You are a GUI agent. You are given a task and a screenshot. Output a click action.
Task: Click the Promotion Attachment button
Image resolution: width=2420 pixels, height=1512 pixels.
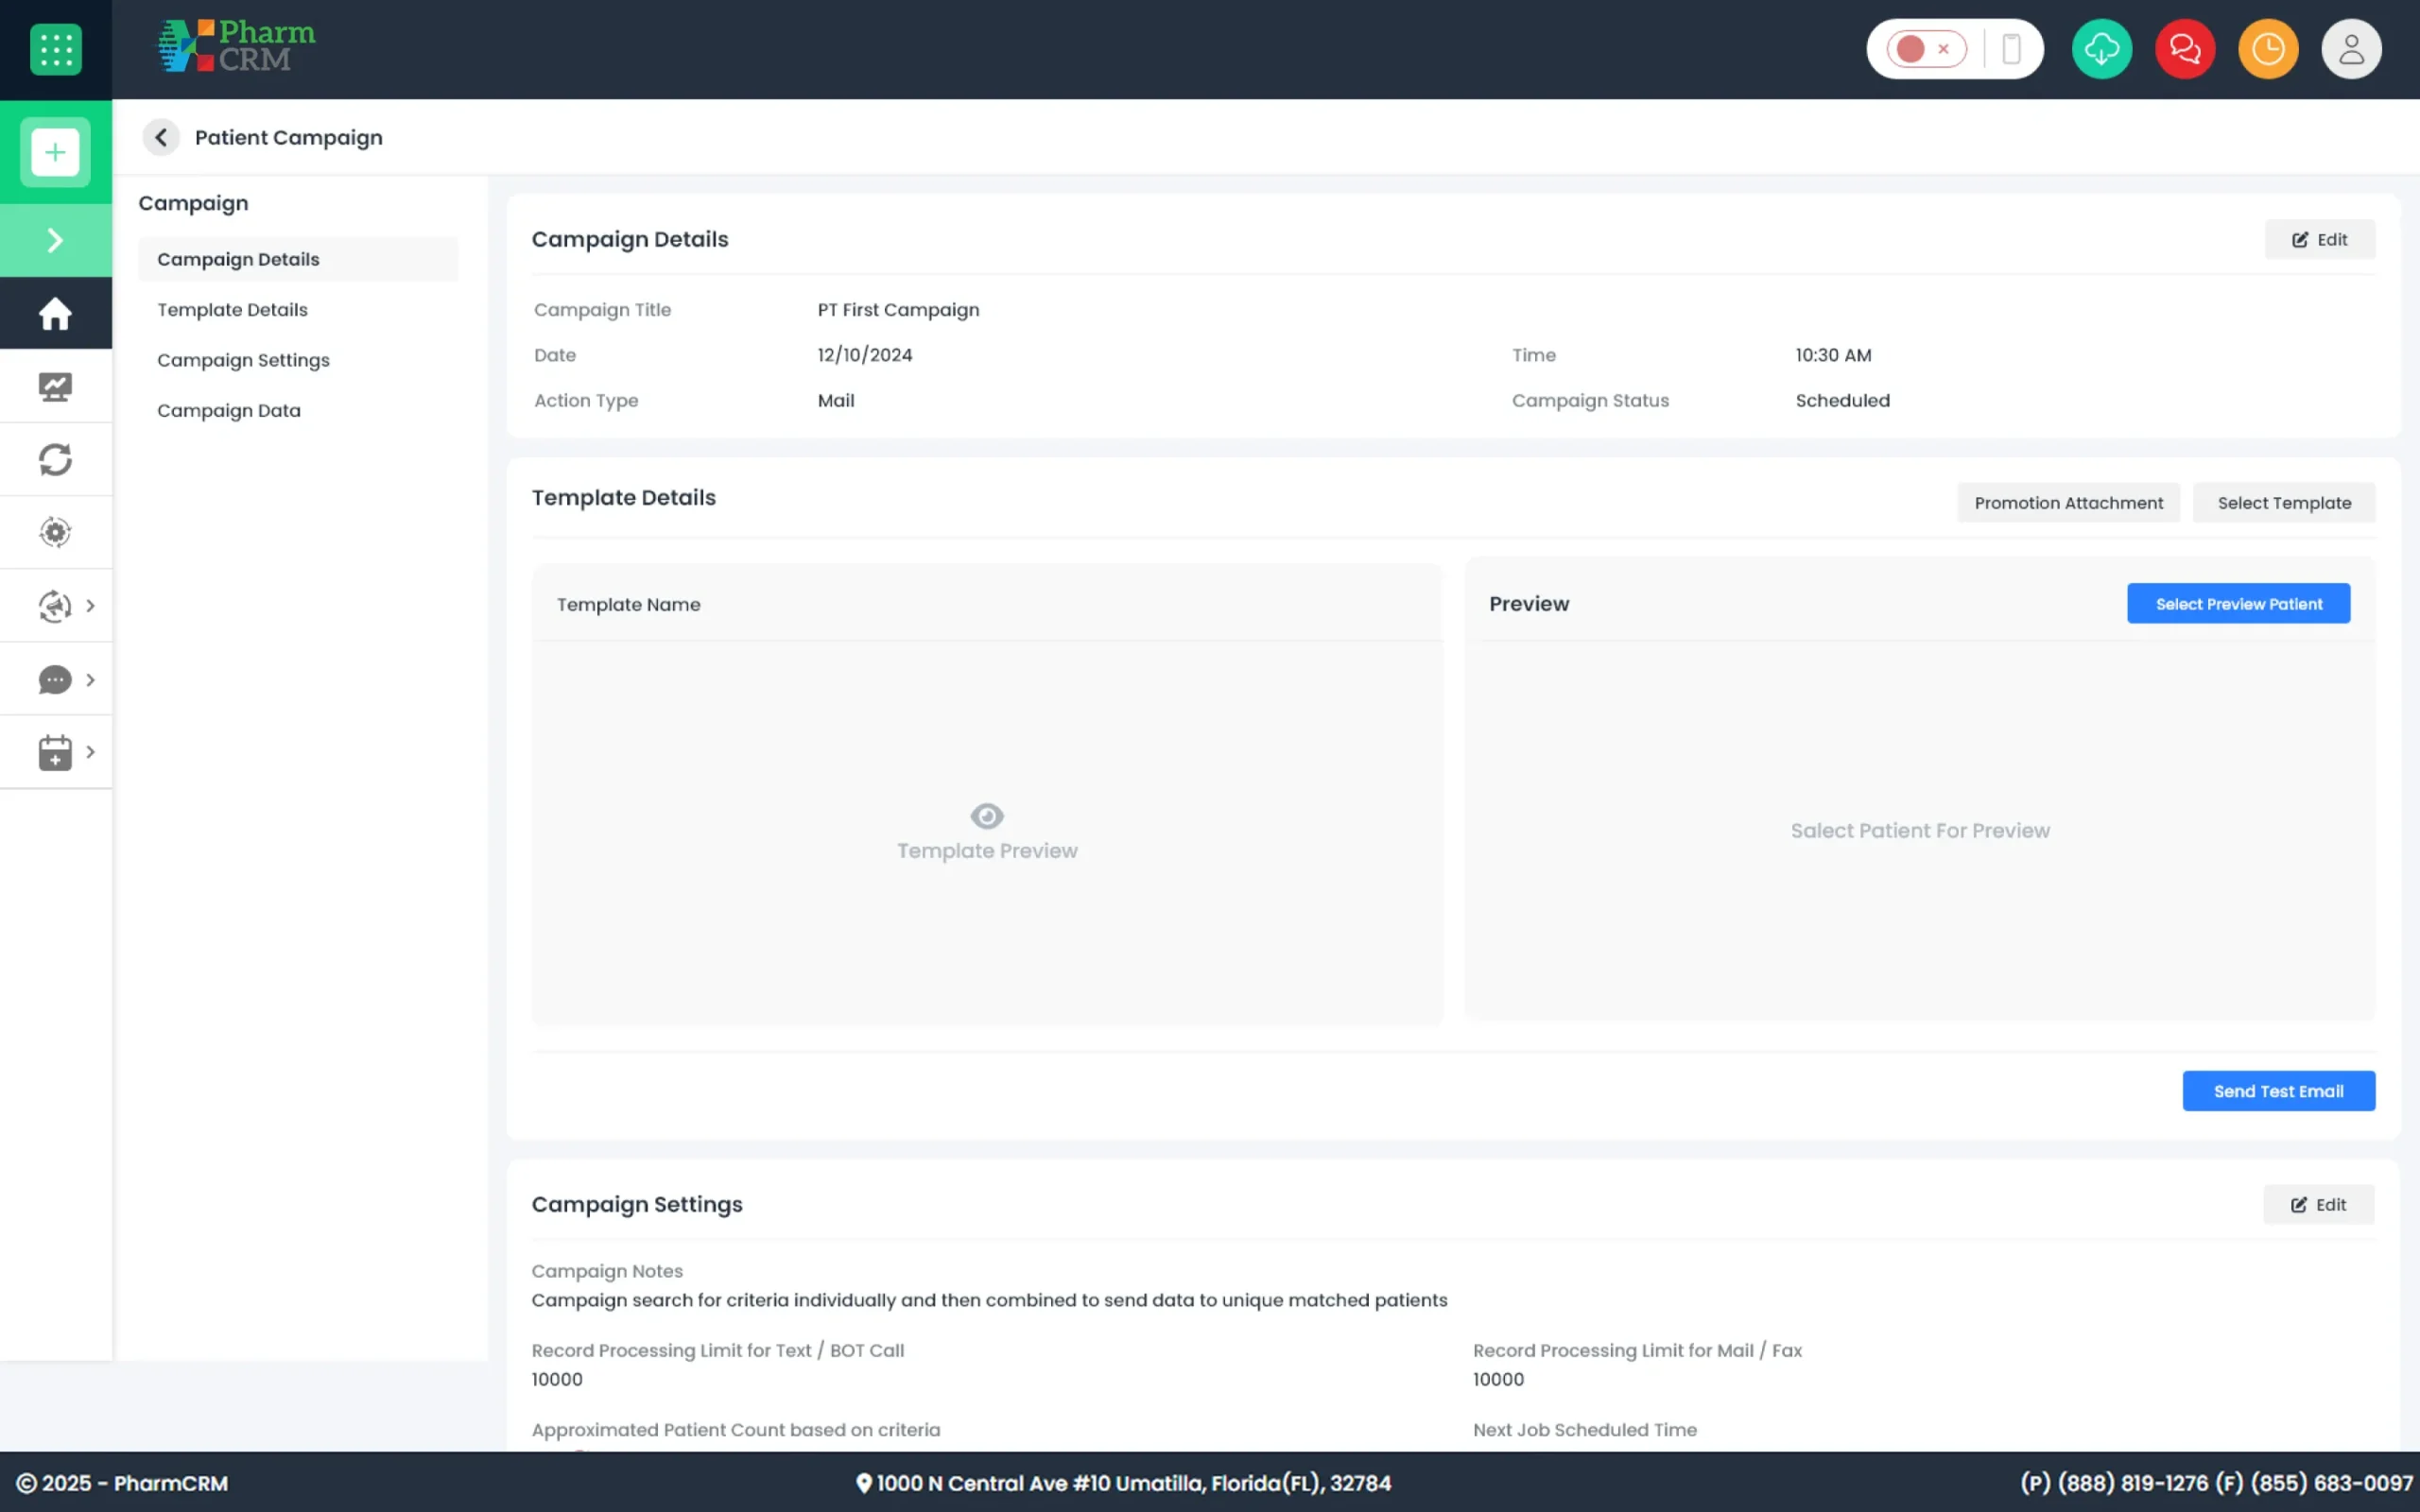2068,503
